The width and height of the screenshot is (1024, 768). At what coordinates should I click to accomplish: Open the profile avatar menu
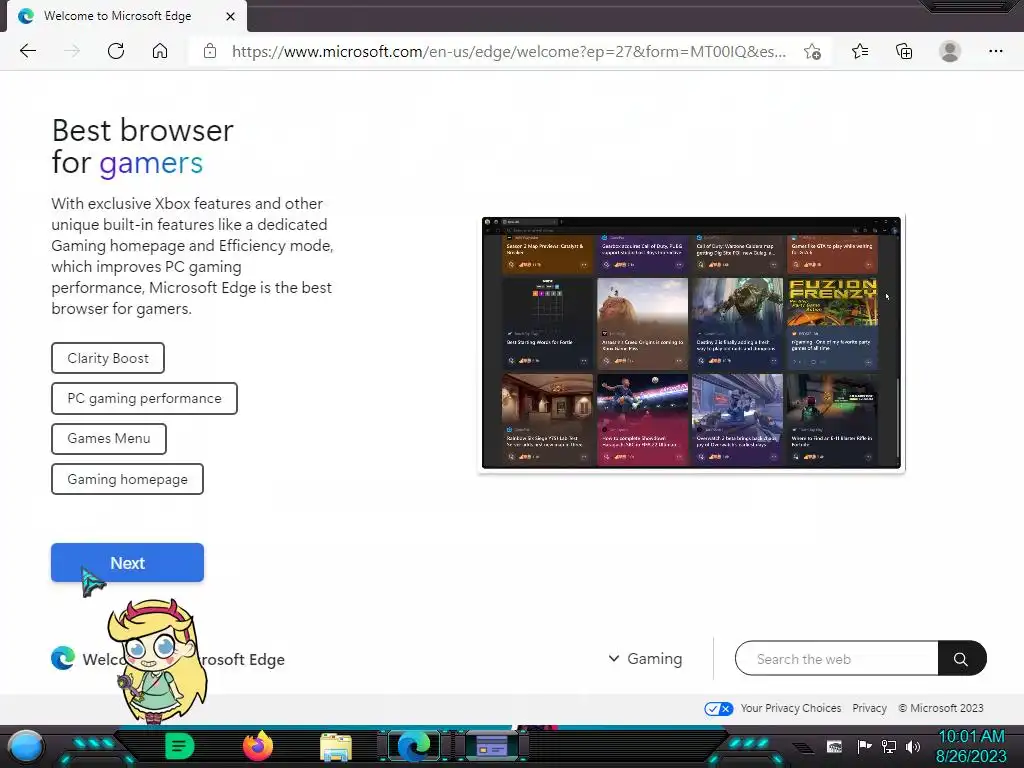(950, 51)
